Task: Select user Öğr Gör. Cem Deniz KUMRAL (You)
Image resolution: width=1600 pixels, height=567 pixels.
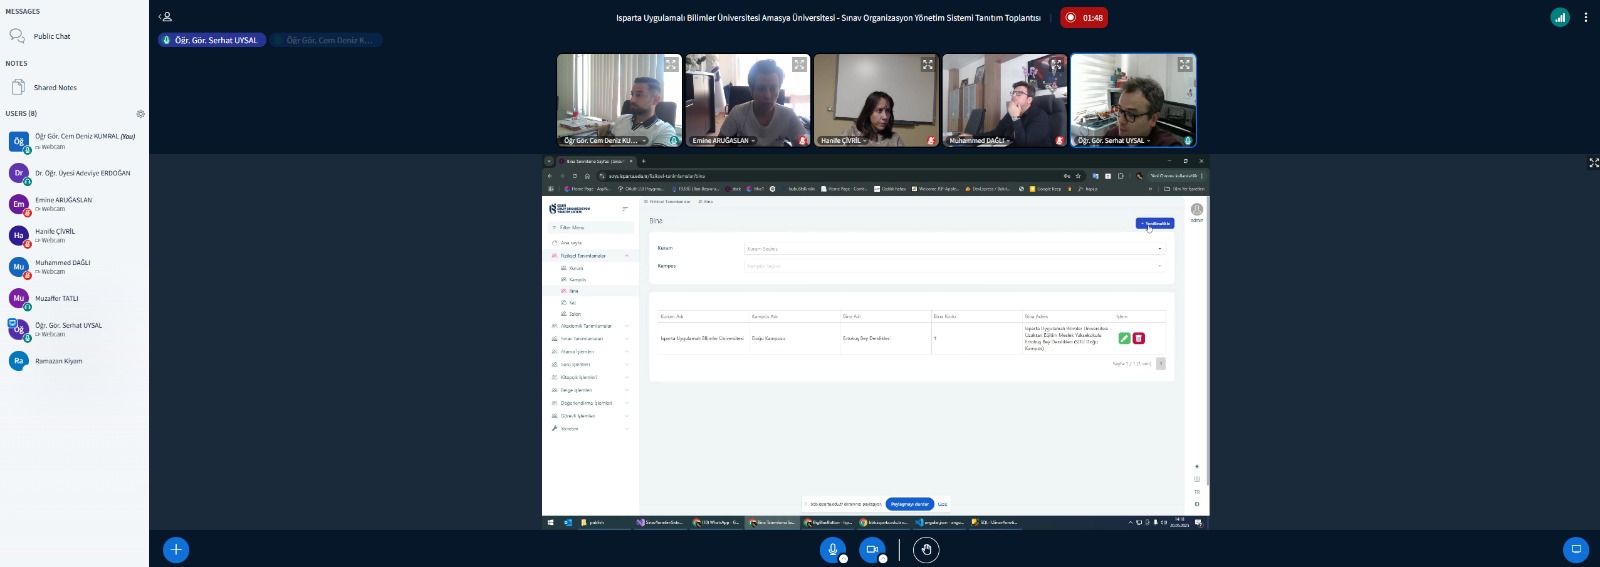Action: point(74,141)
